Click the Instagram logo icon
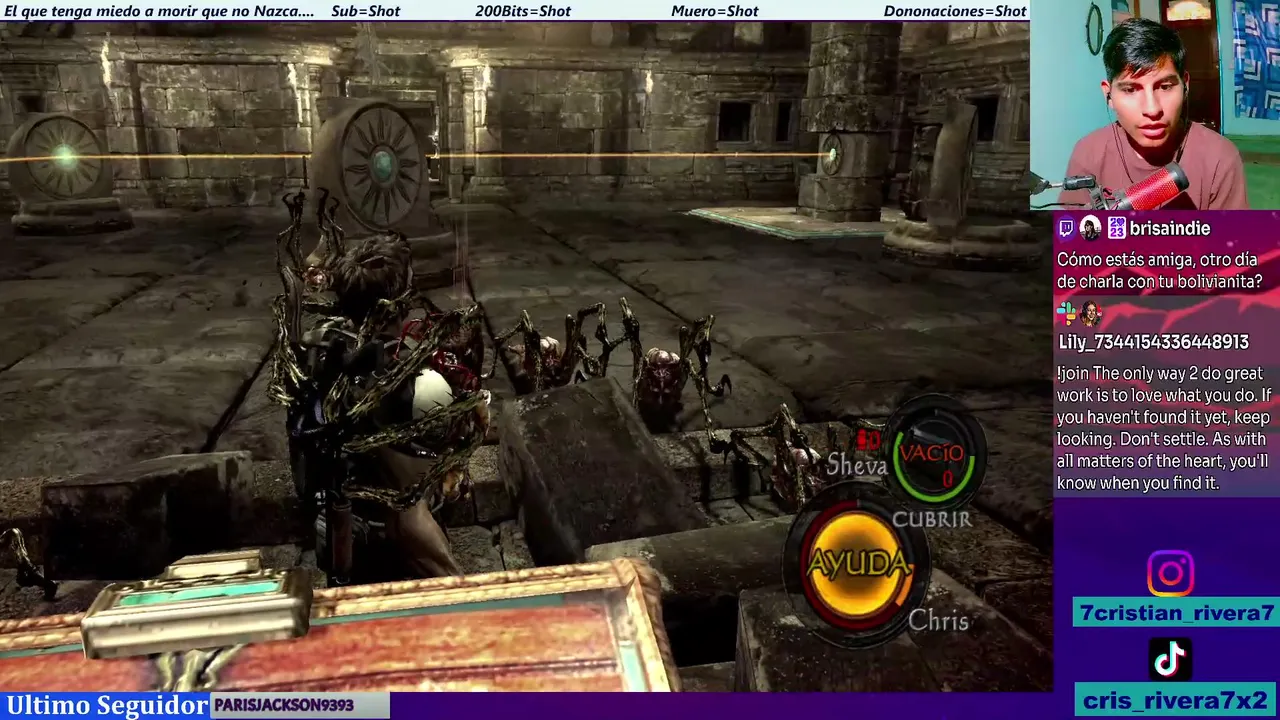 click(x=1170, y=574)
